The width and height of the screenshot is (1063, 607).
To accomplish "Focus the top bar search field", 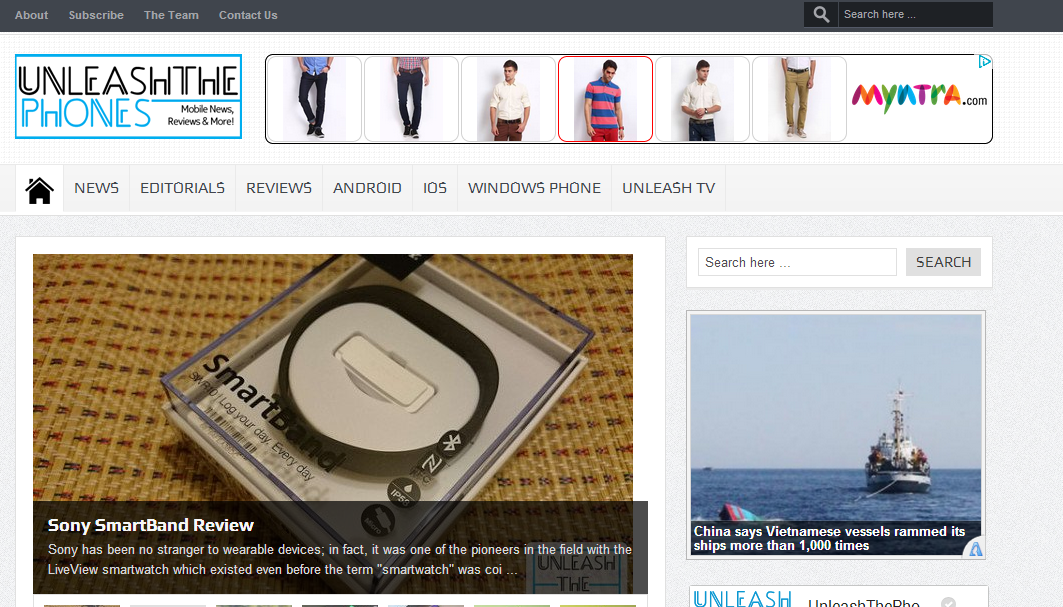I will [x=915, y=14].
